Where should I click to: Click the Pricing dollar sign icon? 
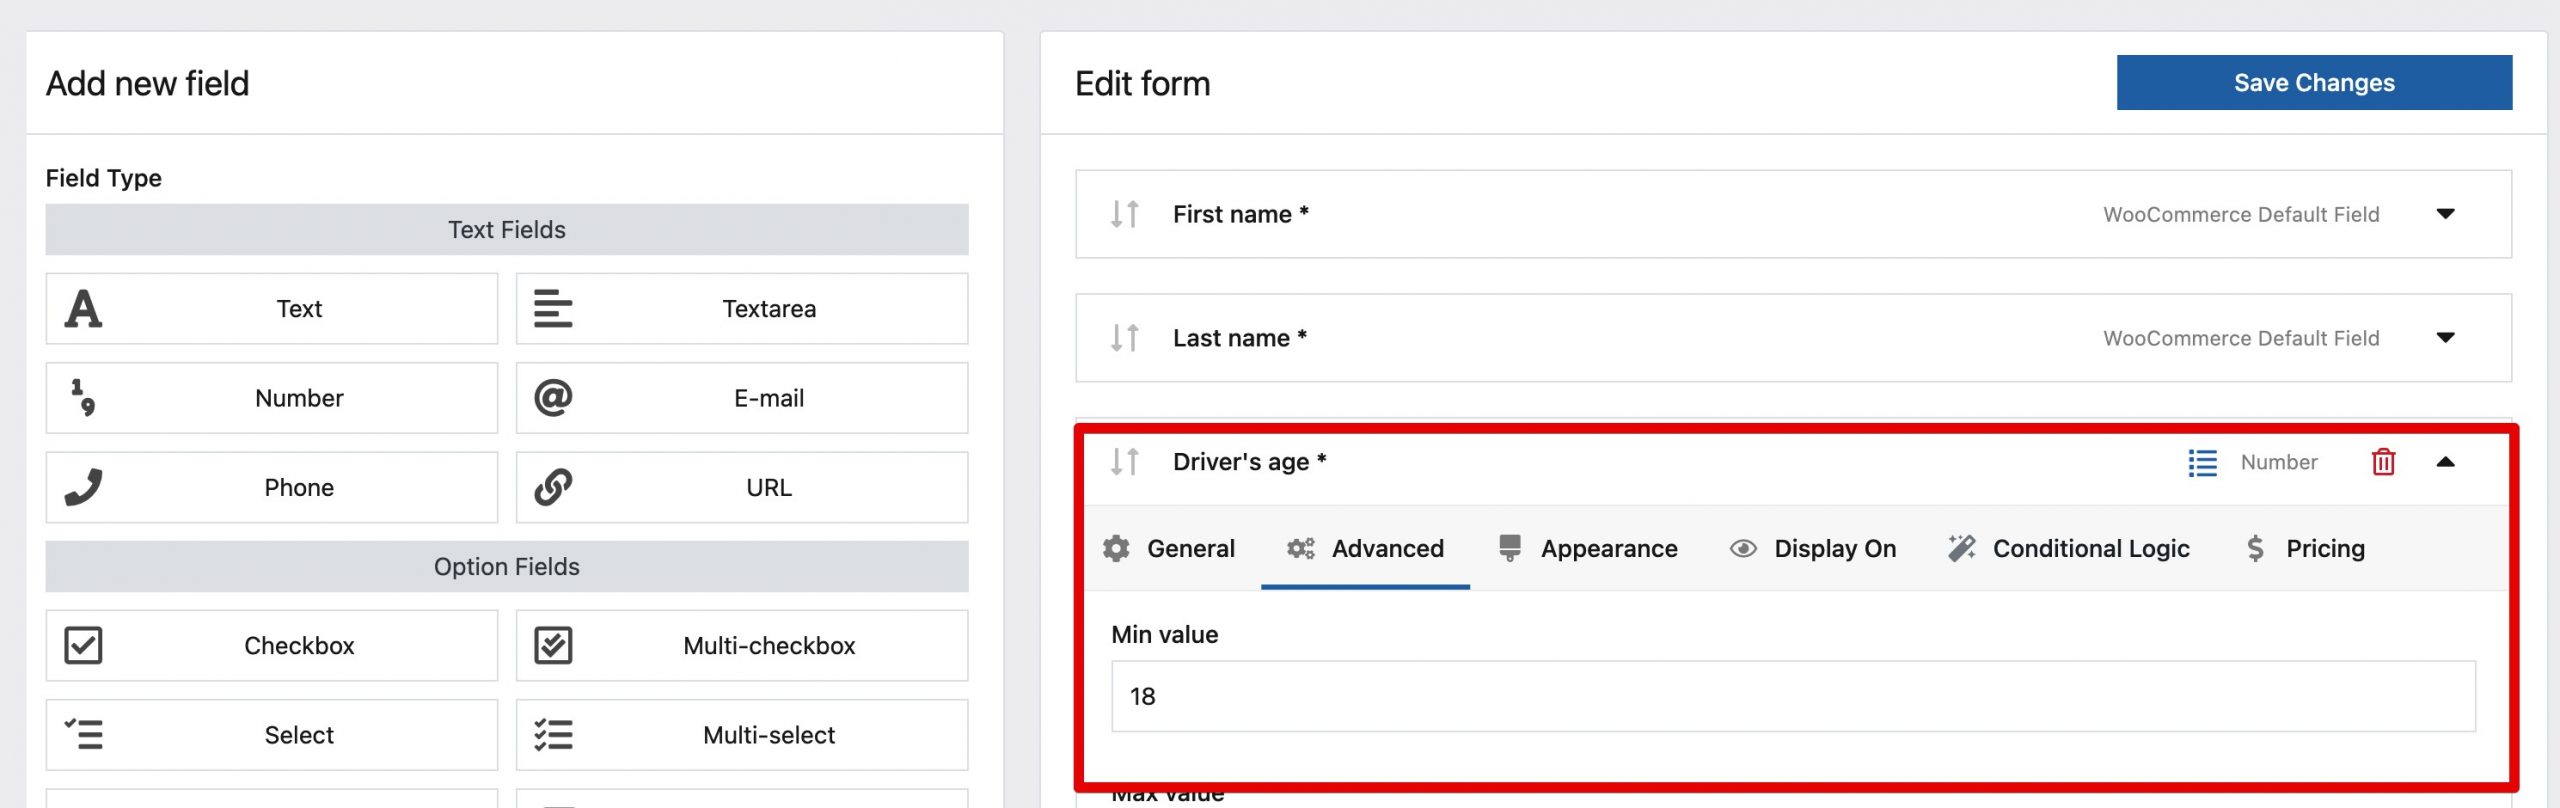[x=2255, y=549]
